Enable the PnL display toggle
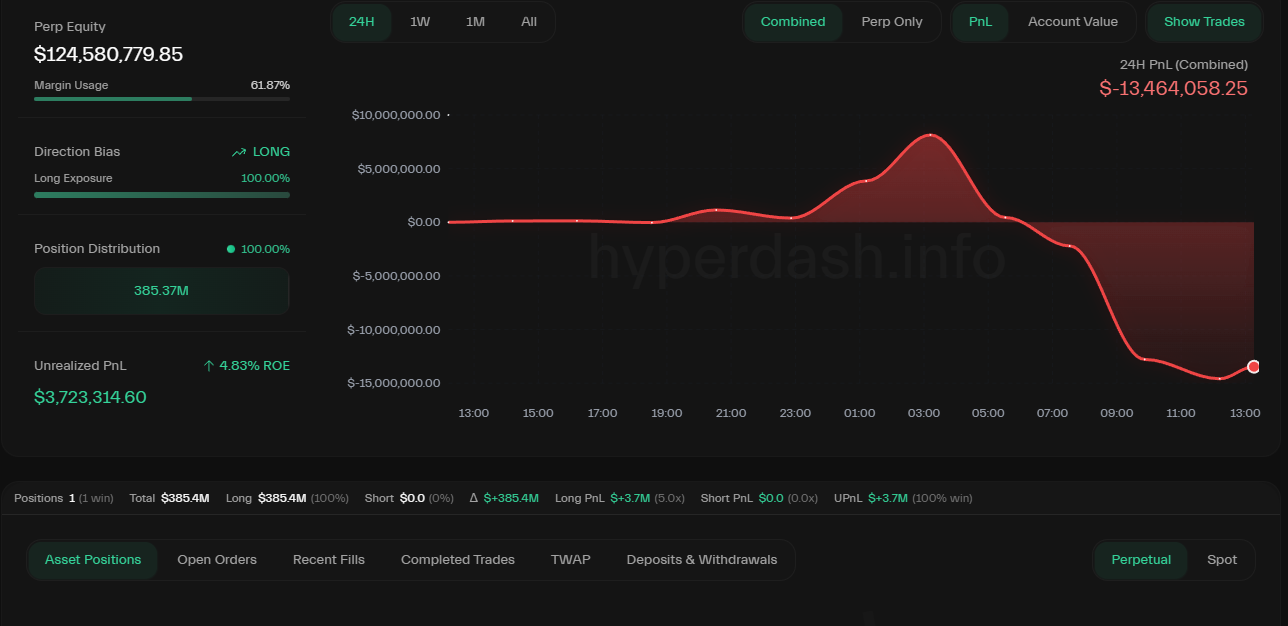The height and width of the screenshot is (626, 1288). [979, 21]
